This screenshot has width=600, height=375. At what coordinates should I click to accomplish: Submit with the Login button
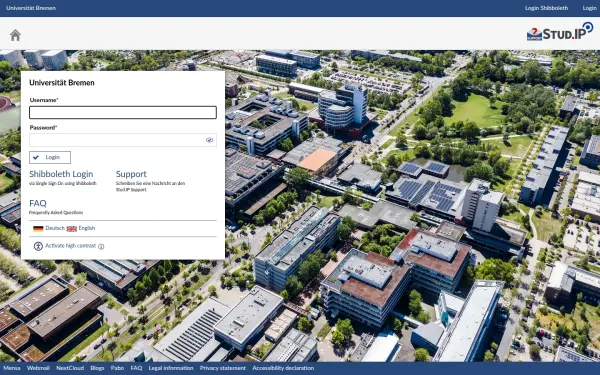click(x=50, y=157)
